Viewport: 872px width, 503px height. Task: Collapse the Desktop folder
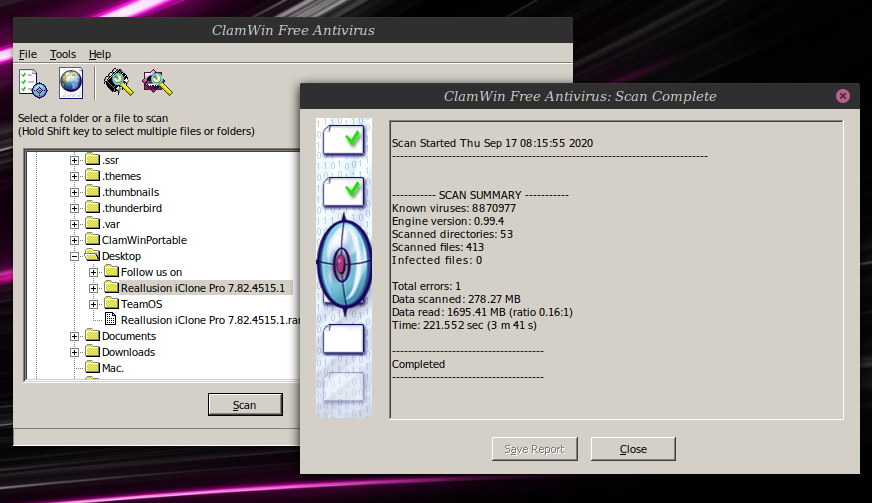tap(75, 257)
